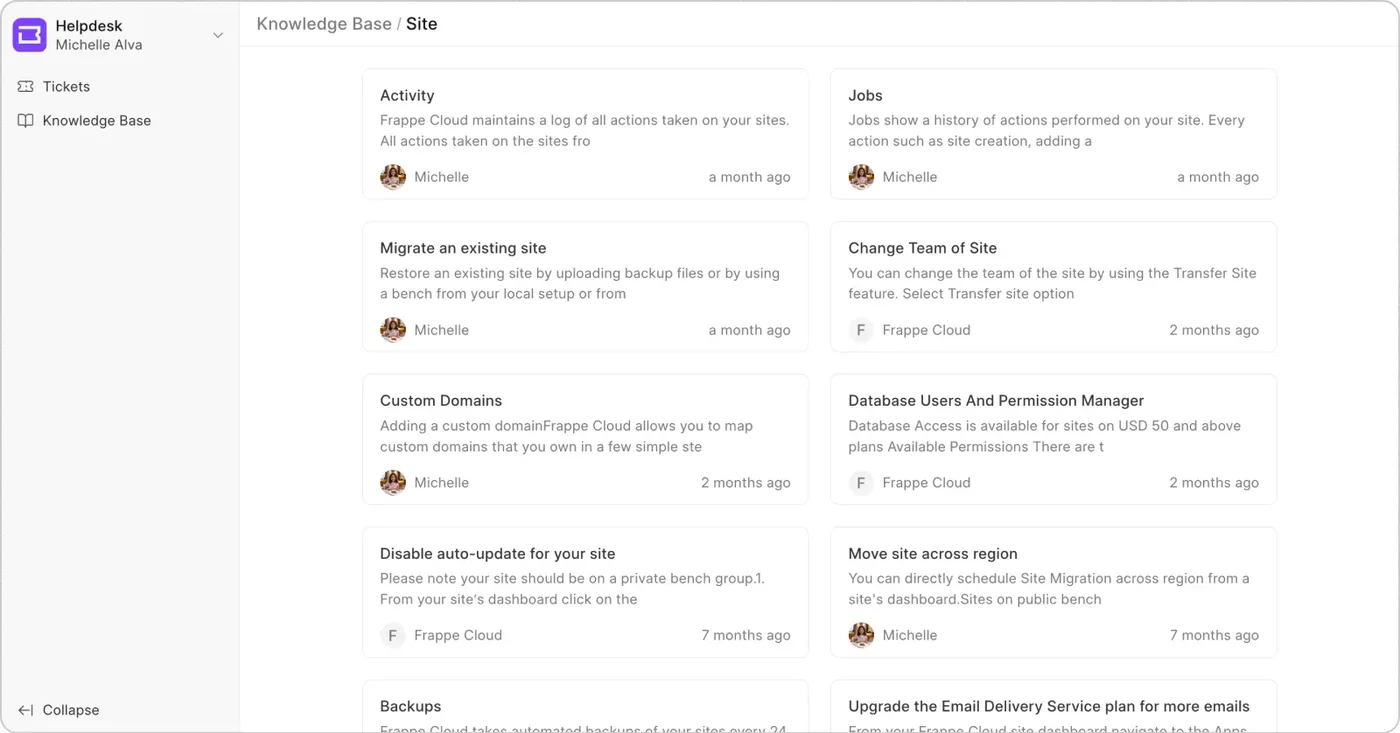1400x733 pixels.
Task: Click the F avatar on Disable auto-update card
Action: pos(393,635)
